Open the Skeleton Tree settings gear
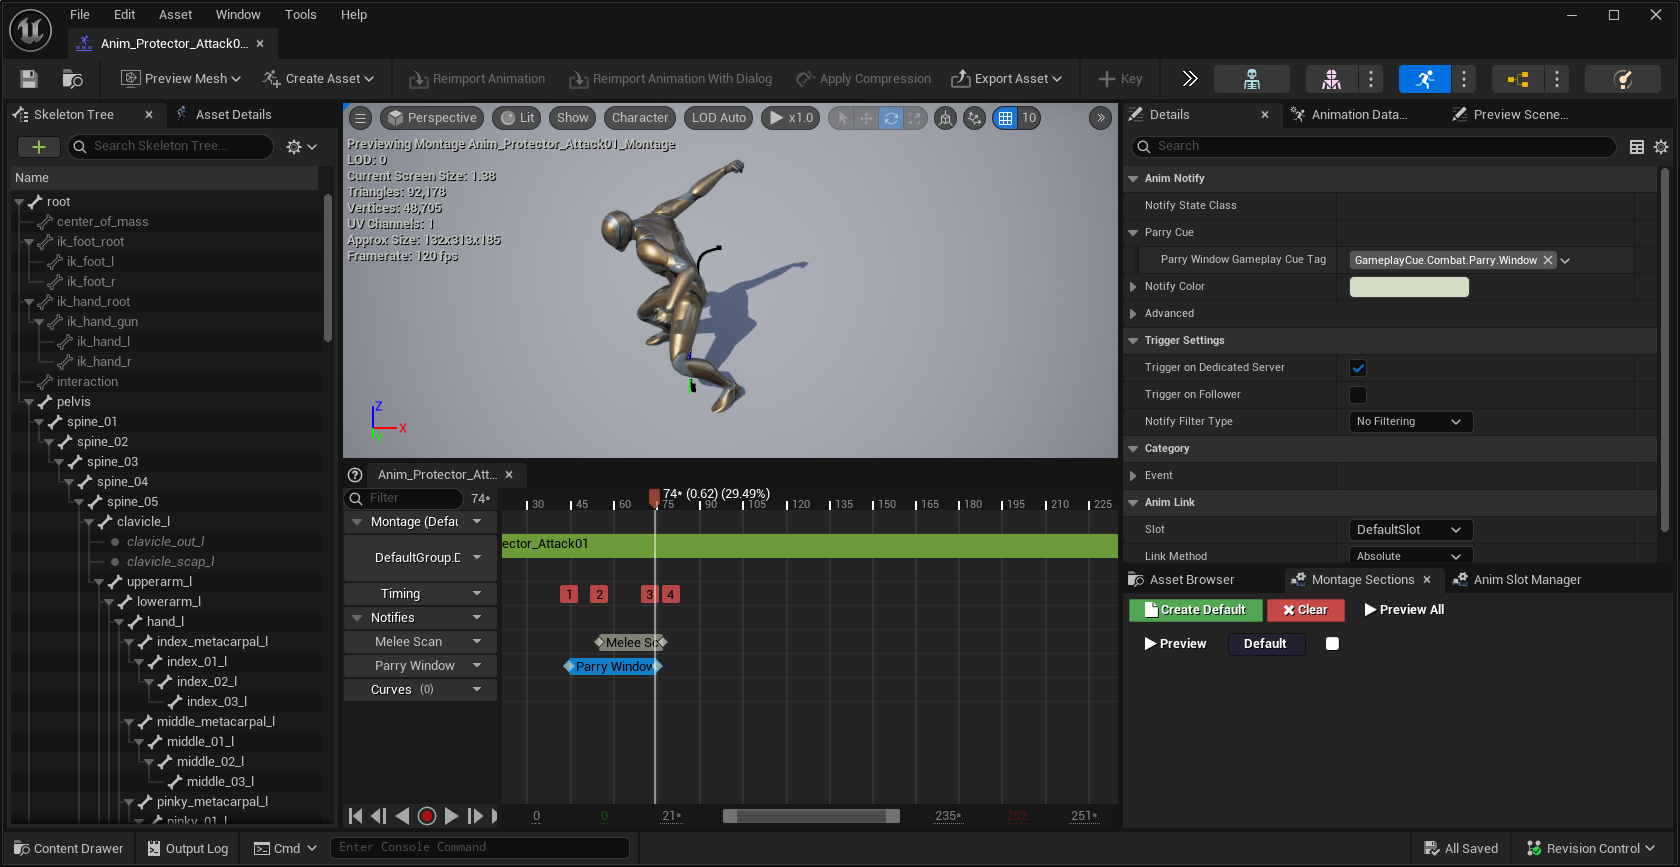1680x867 pixels. [x=300, y=147]
